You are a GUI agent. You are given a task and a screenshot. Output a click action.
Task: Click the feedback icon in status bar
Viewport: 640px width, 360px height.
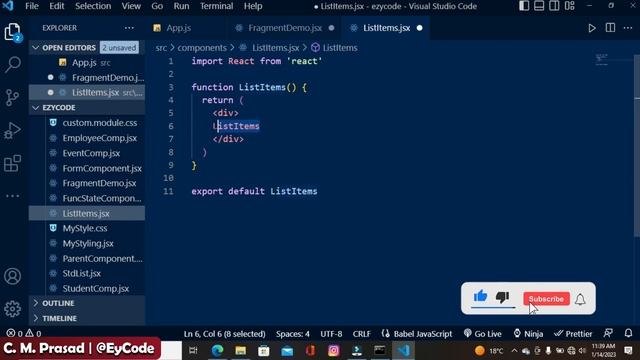[x=608, y=333]
